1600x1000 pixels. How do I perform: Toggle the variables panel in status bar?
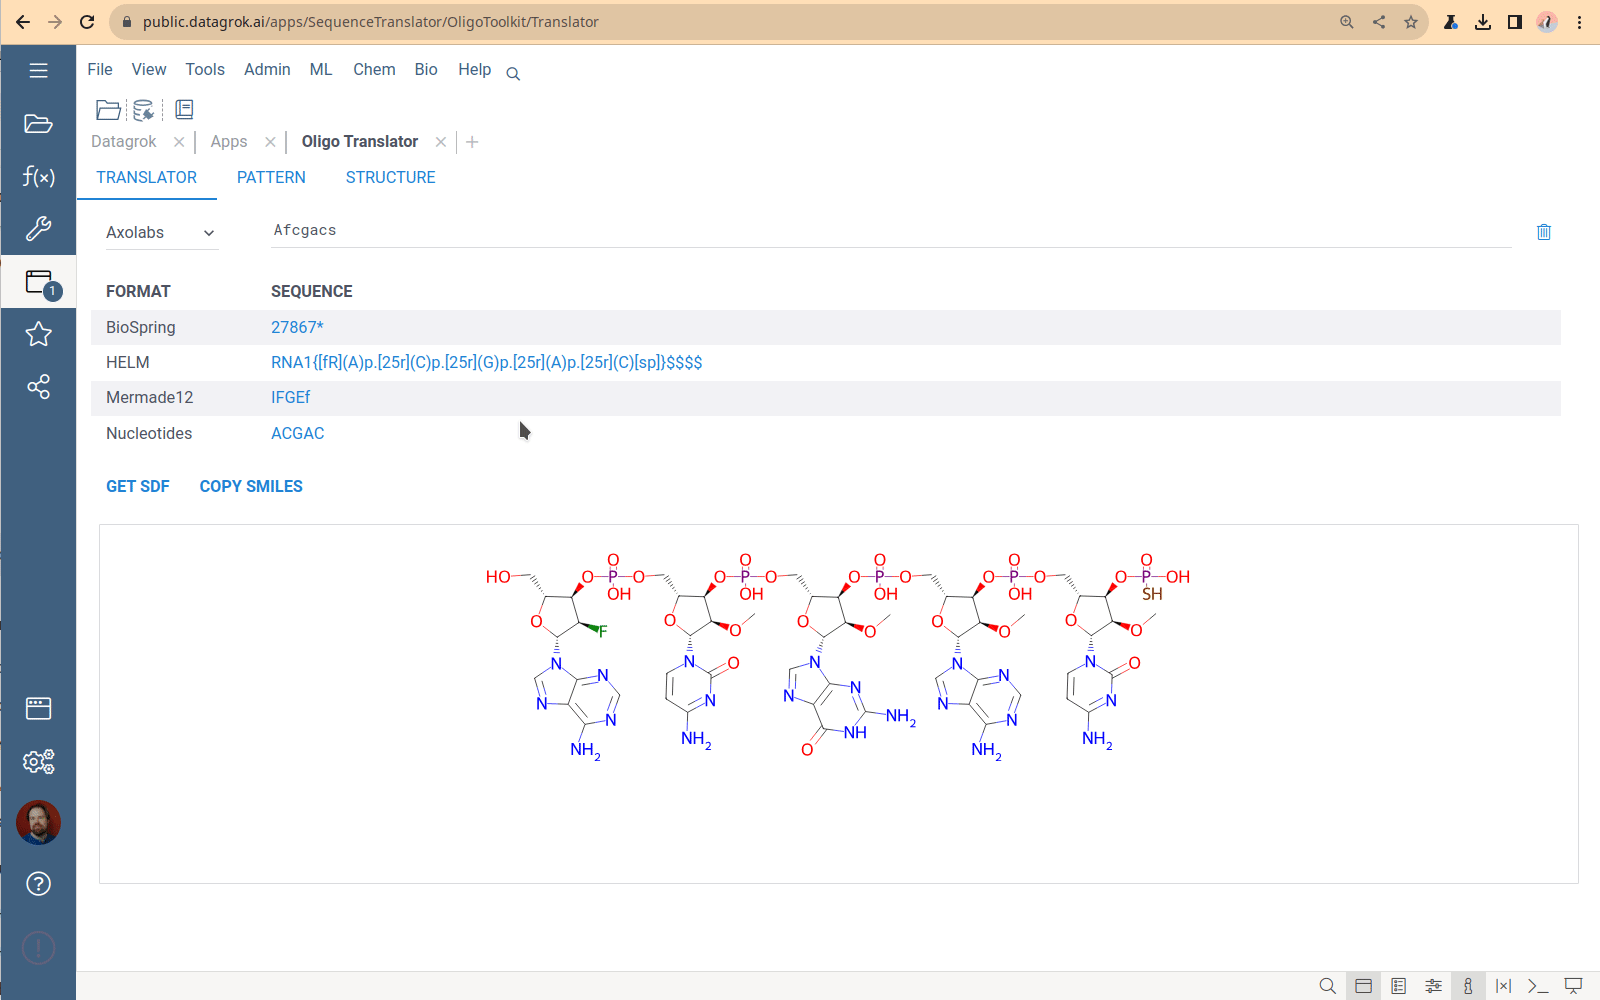coord(1503,986)
